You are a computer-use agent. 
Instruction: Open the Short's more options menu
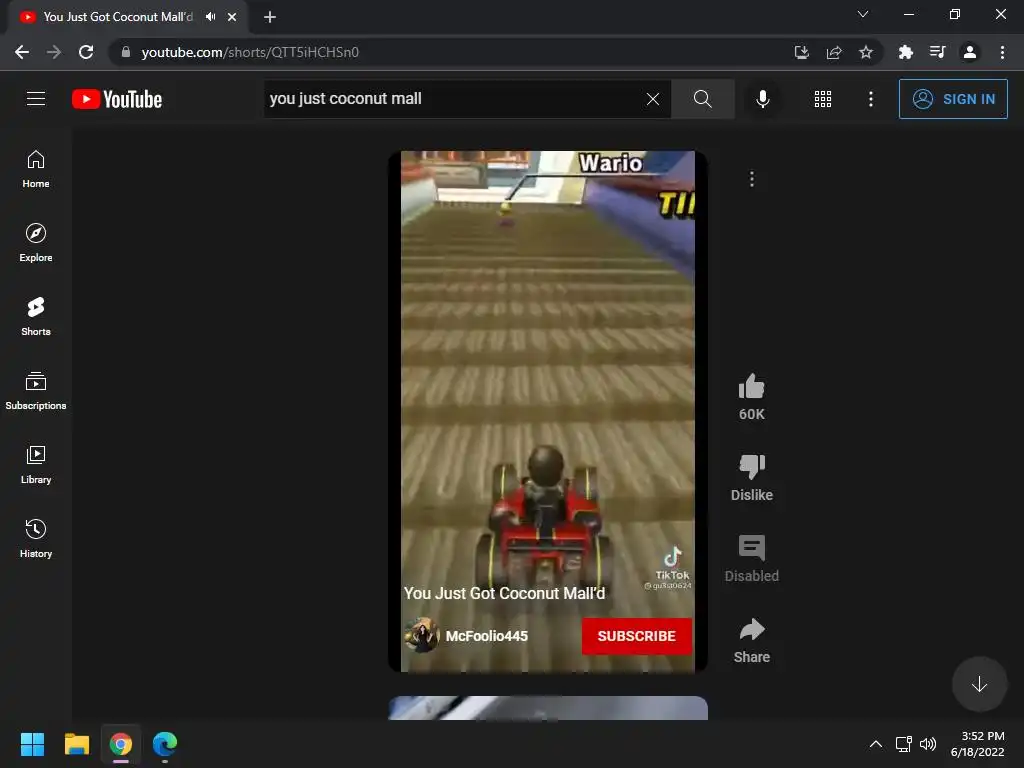click(x=752, y=179)
